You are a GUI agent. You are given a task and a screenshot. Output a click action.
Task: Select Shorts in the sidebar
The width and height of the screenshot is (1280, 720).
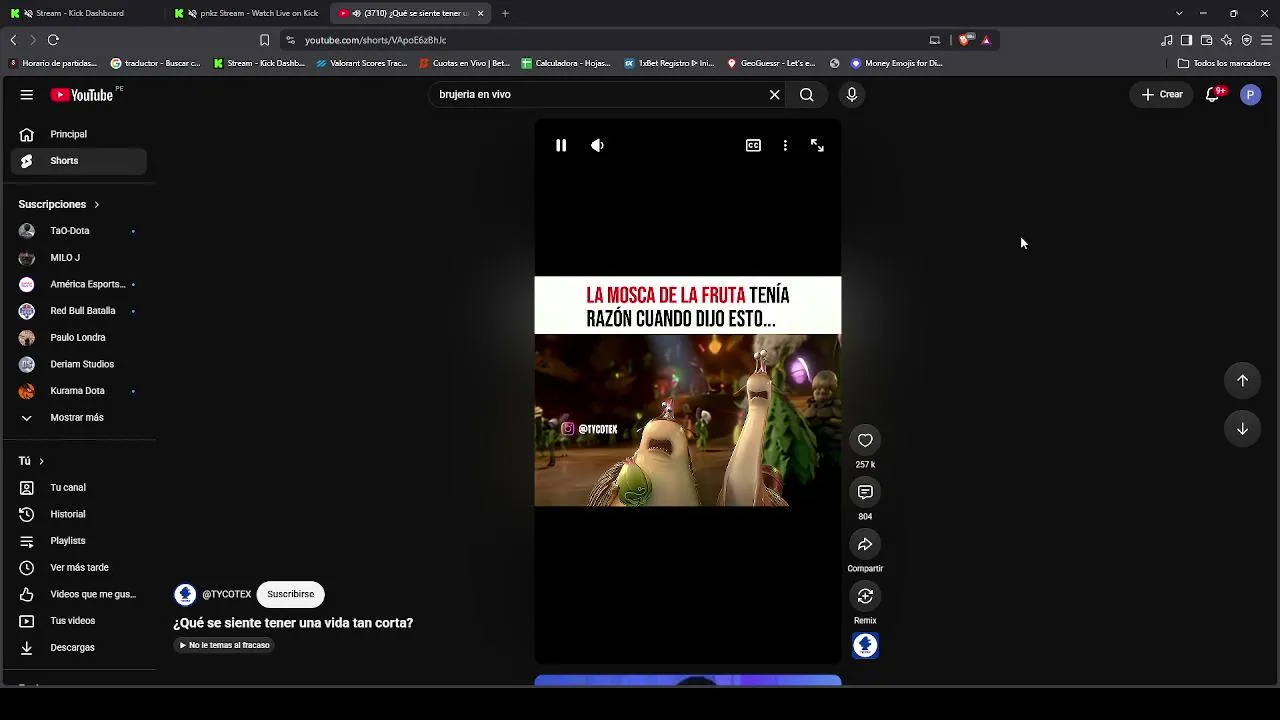pyautogui.click(x=79, y=161)
